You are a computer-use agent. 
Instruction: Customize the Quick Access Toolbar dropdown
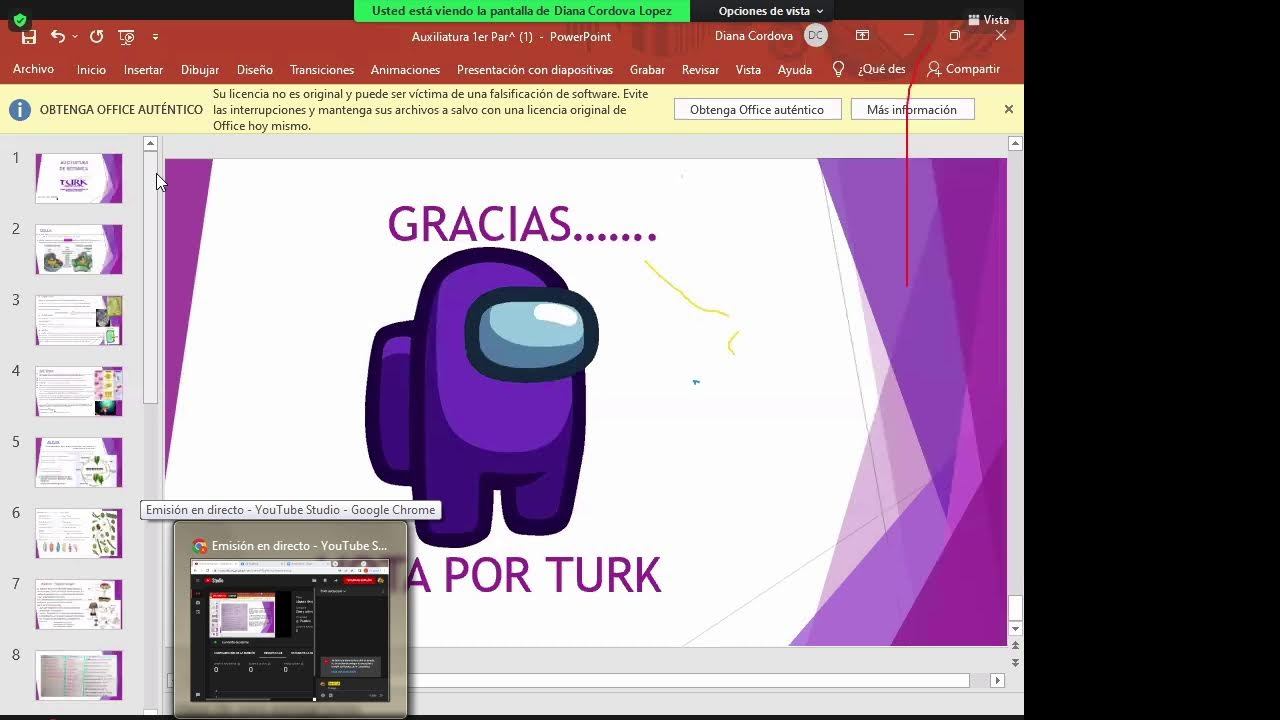155,37
